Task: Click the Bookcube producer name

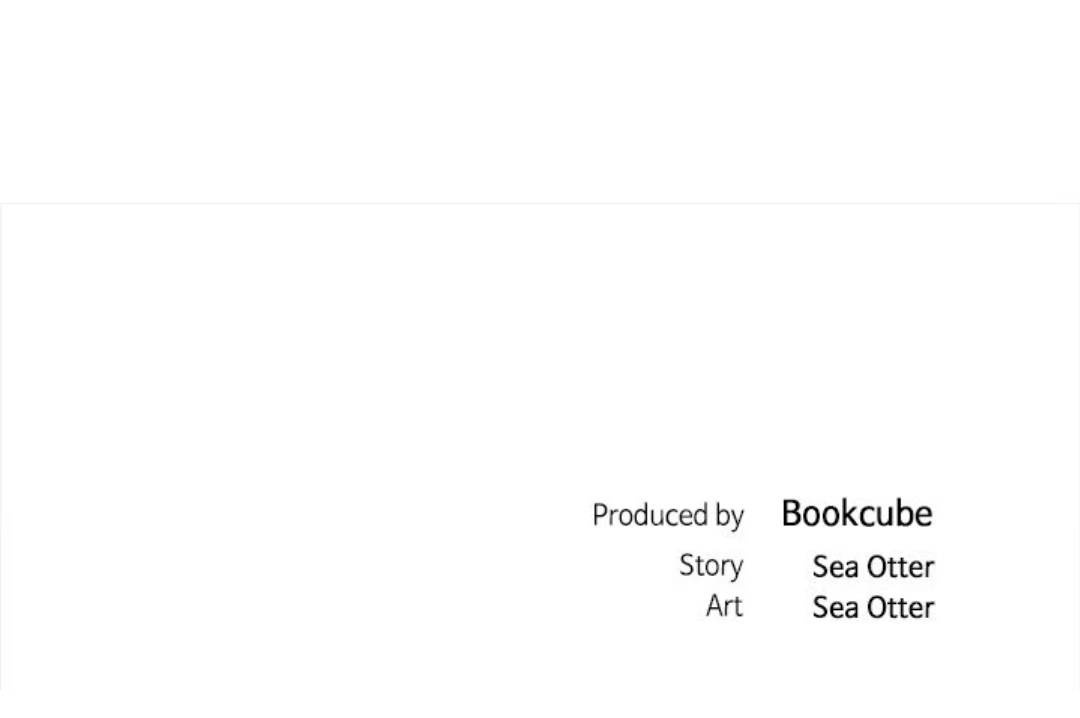Action: point(856,514)
